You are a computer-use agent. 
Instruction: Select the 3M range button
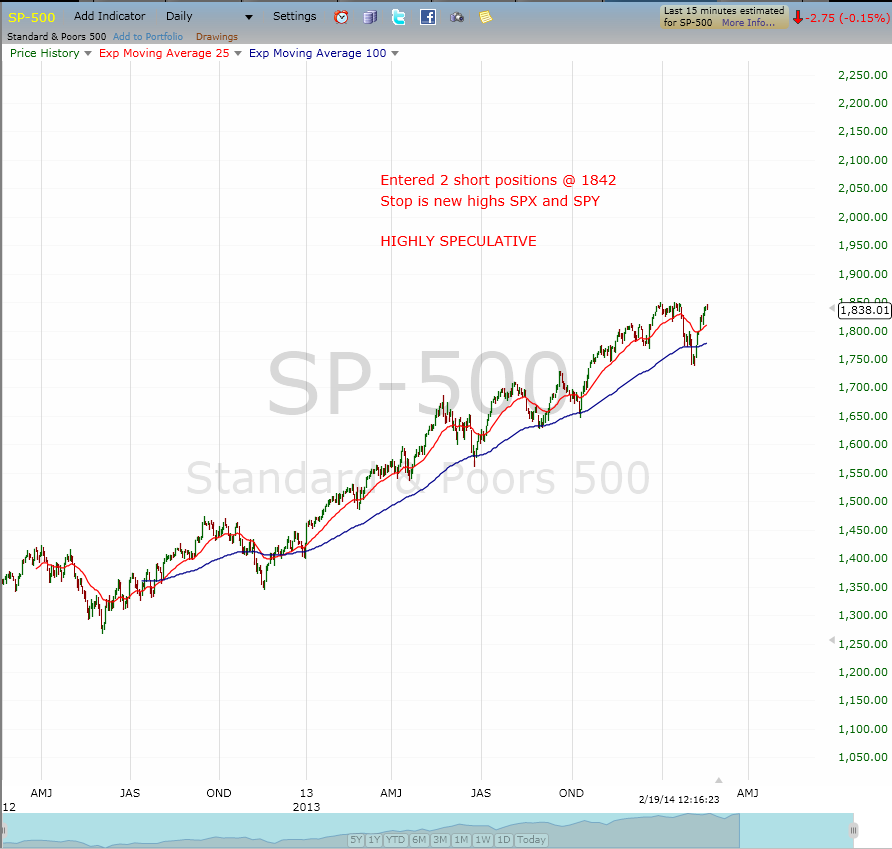click(440, 839)
